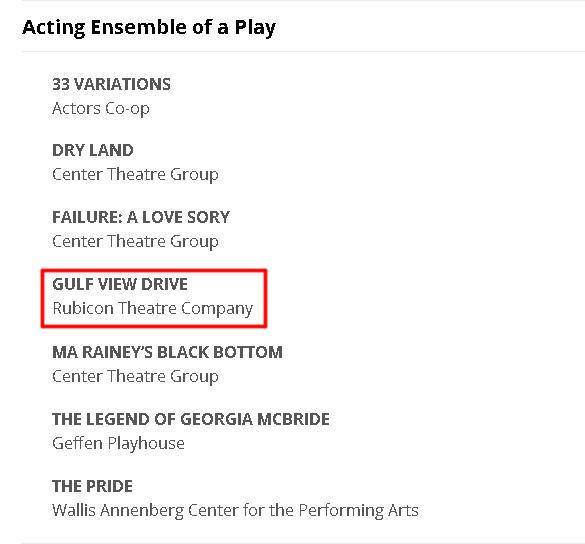The width and height of the screenshot is (585, 544).
Task: Click Geffen Playhouse theatre name
Action: (x=118, y=443)
